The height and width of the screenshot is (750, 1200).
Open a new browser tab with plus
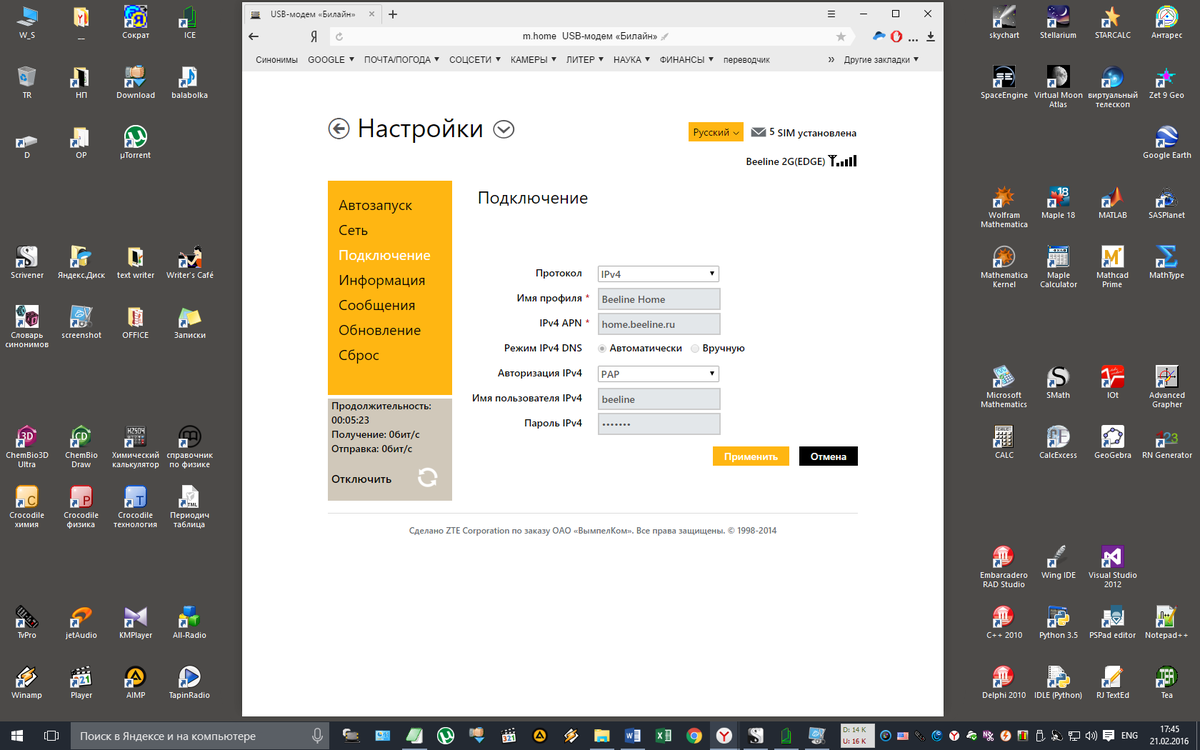[393, 14]
